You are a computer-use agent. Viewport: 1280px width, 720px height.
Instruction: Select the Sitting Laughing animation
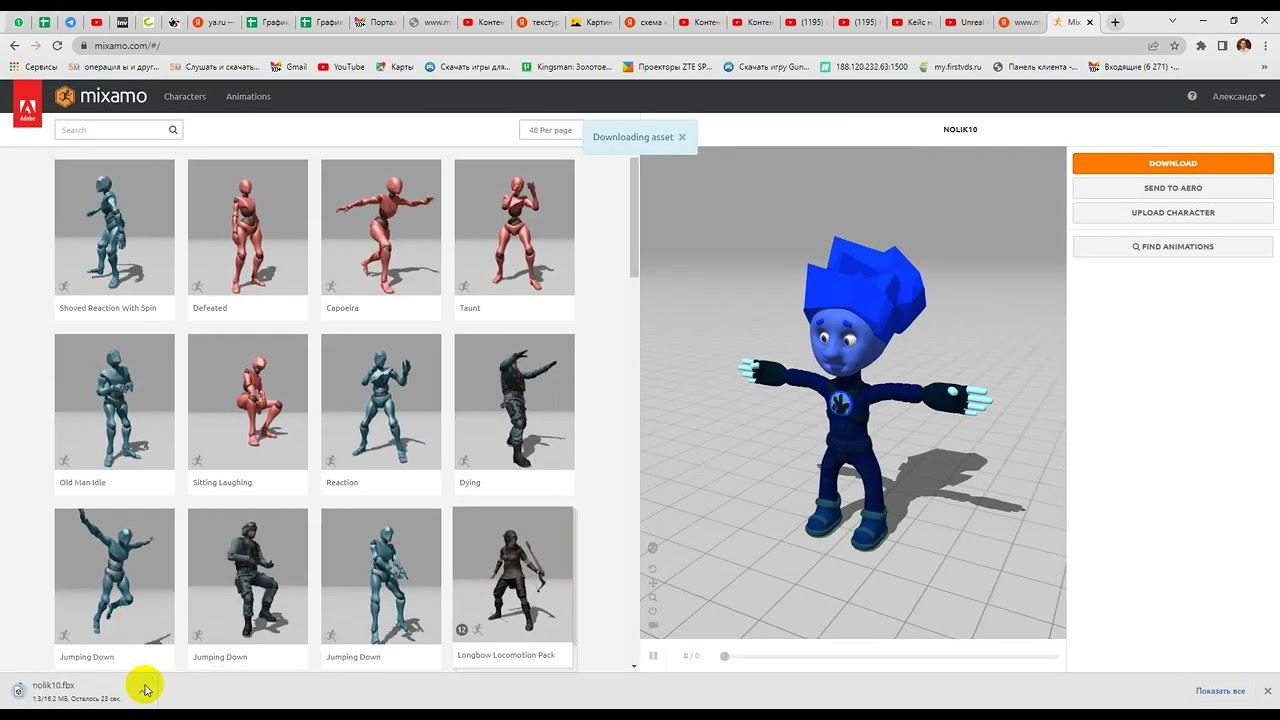248,414
